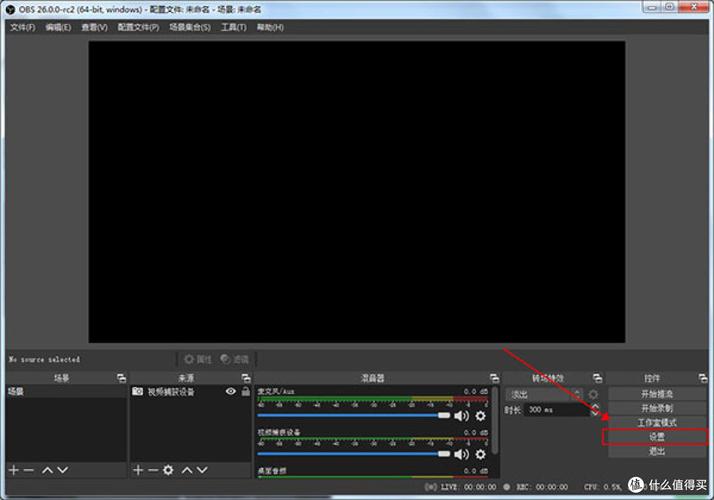Open the 工具(T) menu

pyautogui.click(x=234, y=27)
